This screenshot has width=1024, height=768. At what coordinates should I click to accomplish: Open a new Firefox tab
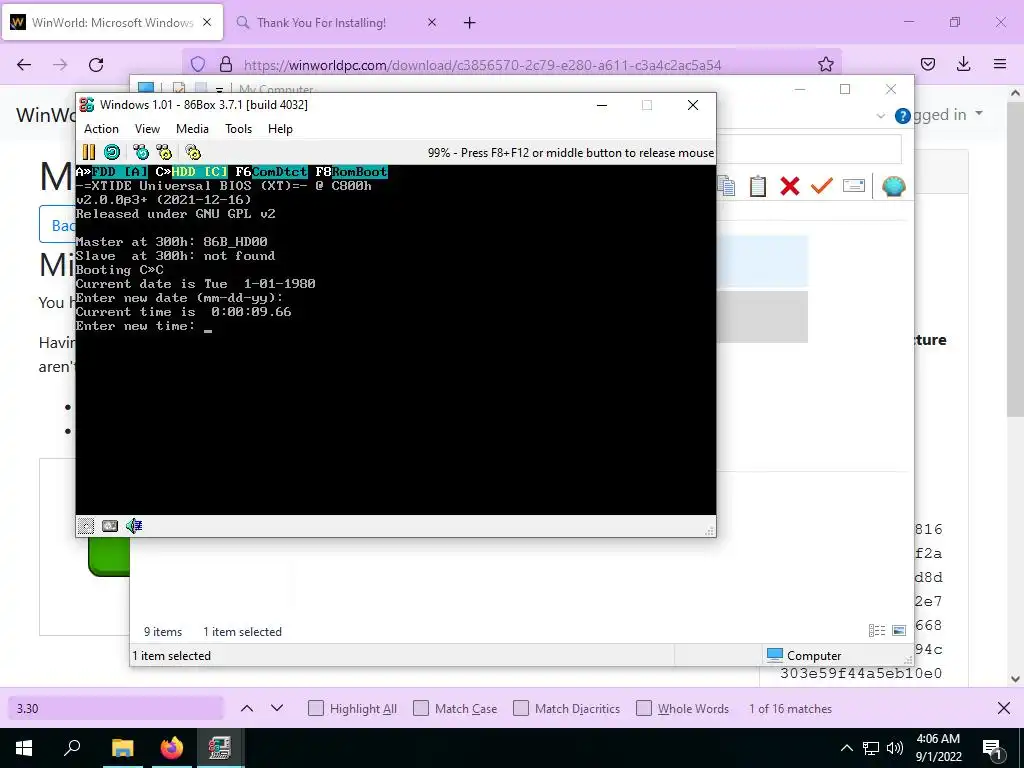click(x=470, y=23)
